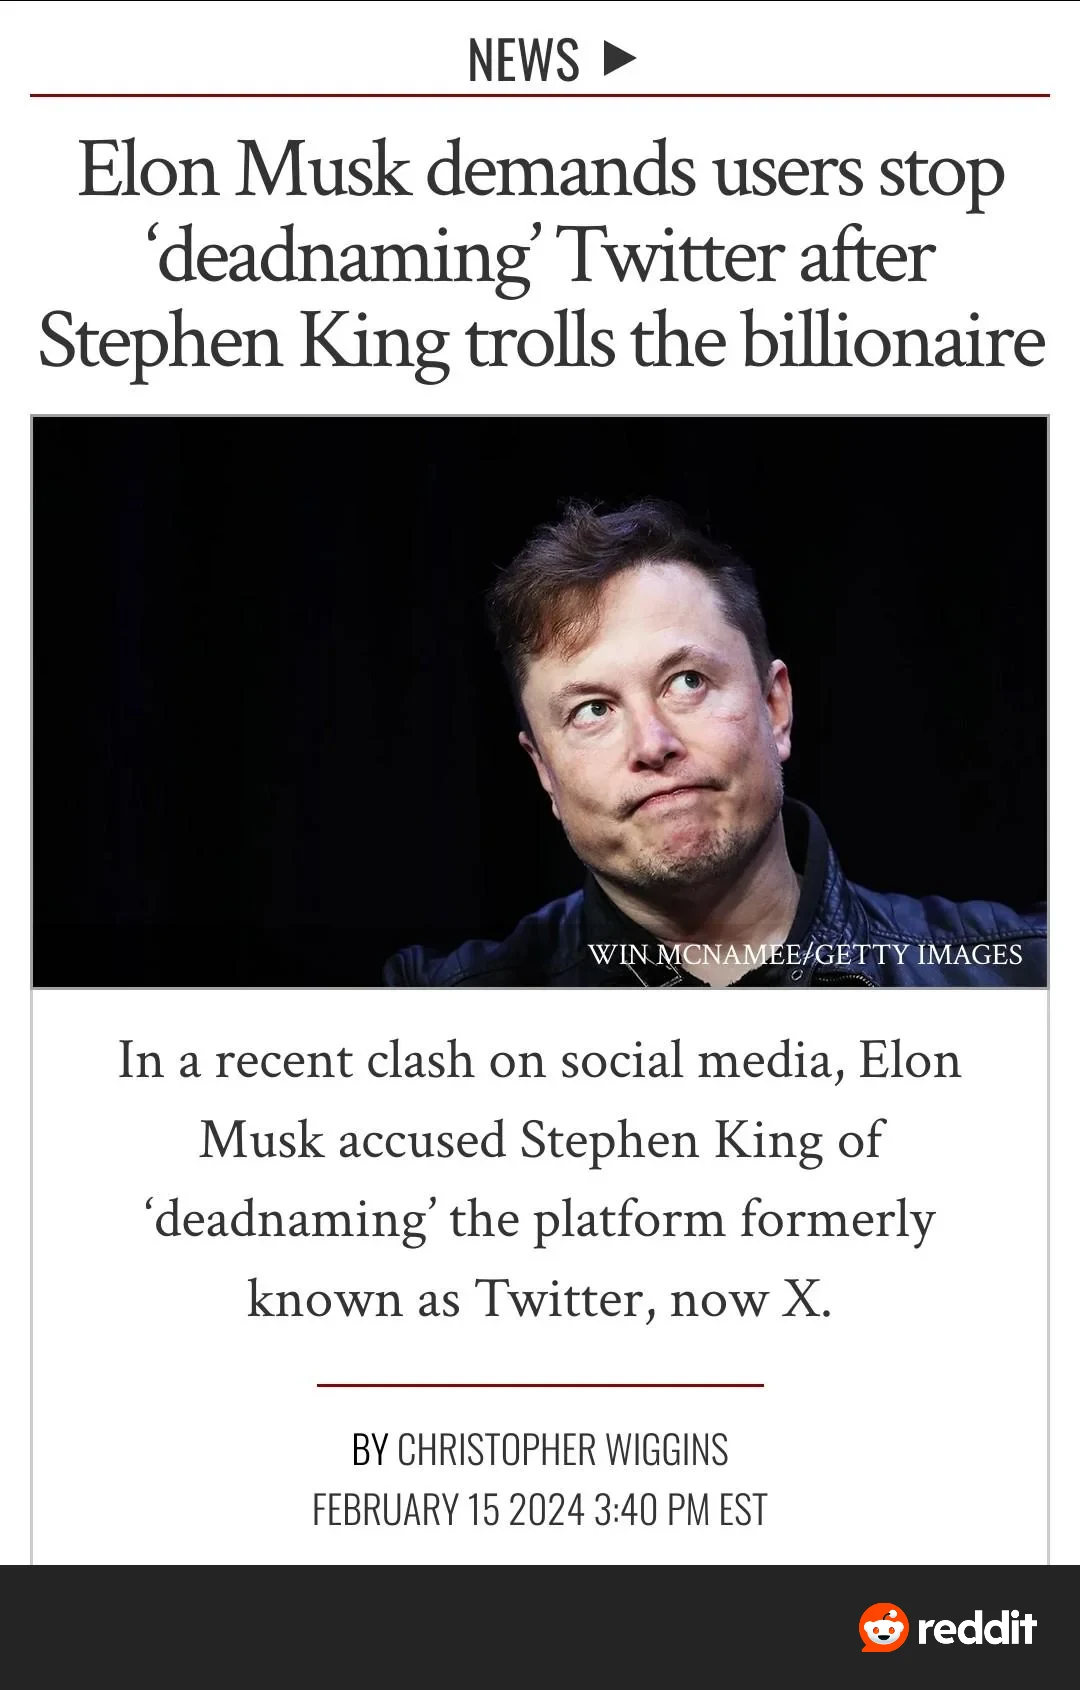Click the Reddit Snoo mascot icon

(x=883, y=1627)
